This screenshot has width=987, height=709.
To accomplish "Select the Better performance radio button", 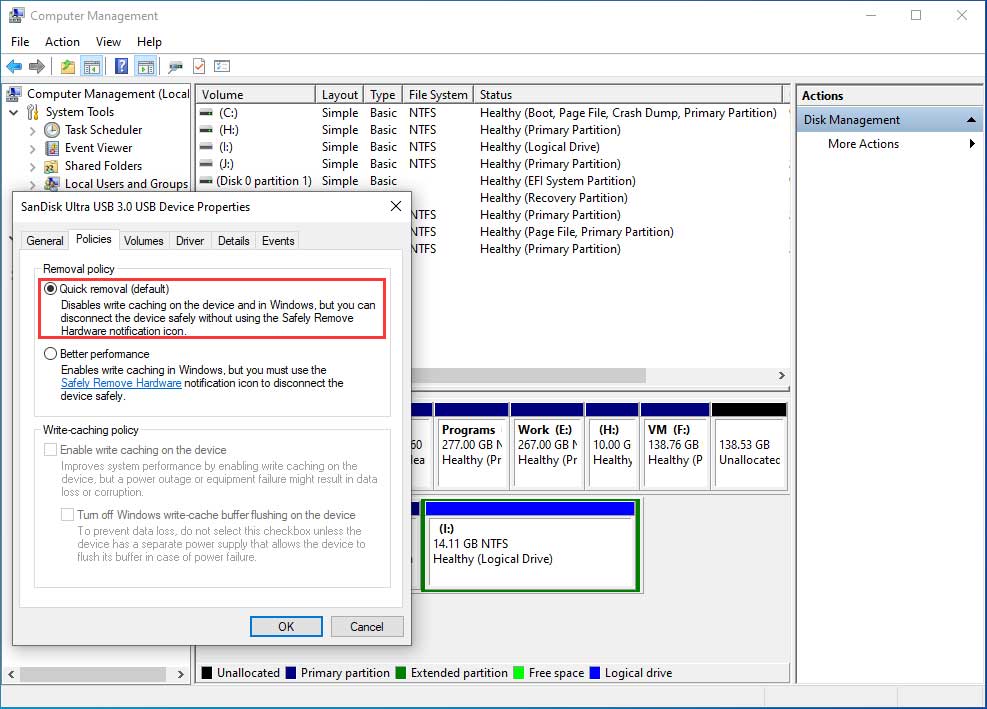I will [x=51, y=353].
